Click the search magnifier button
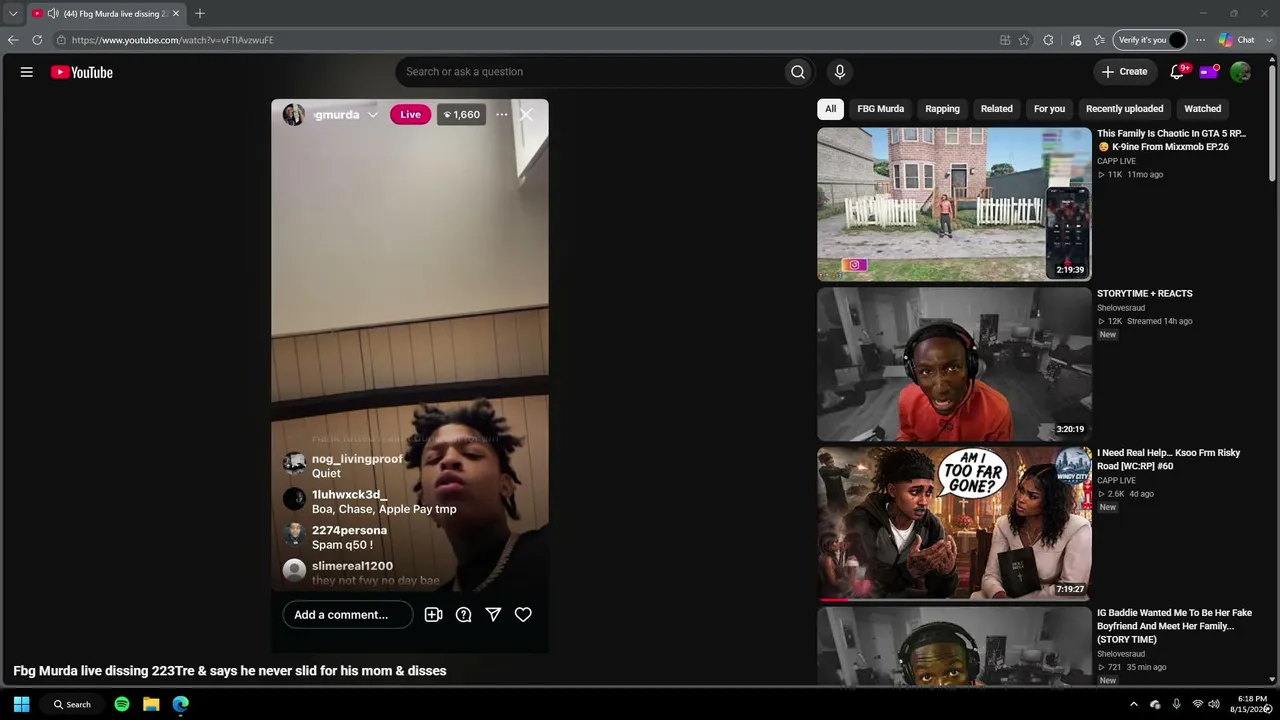The image size is (1280, 720). (x=798, y=72)
